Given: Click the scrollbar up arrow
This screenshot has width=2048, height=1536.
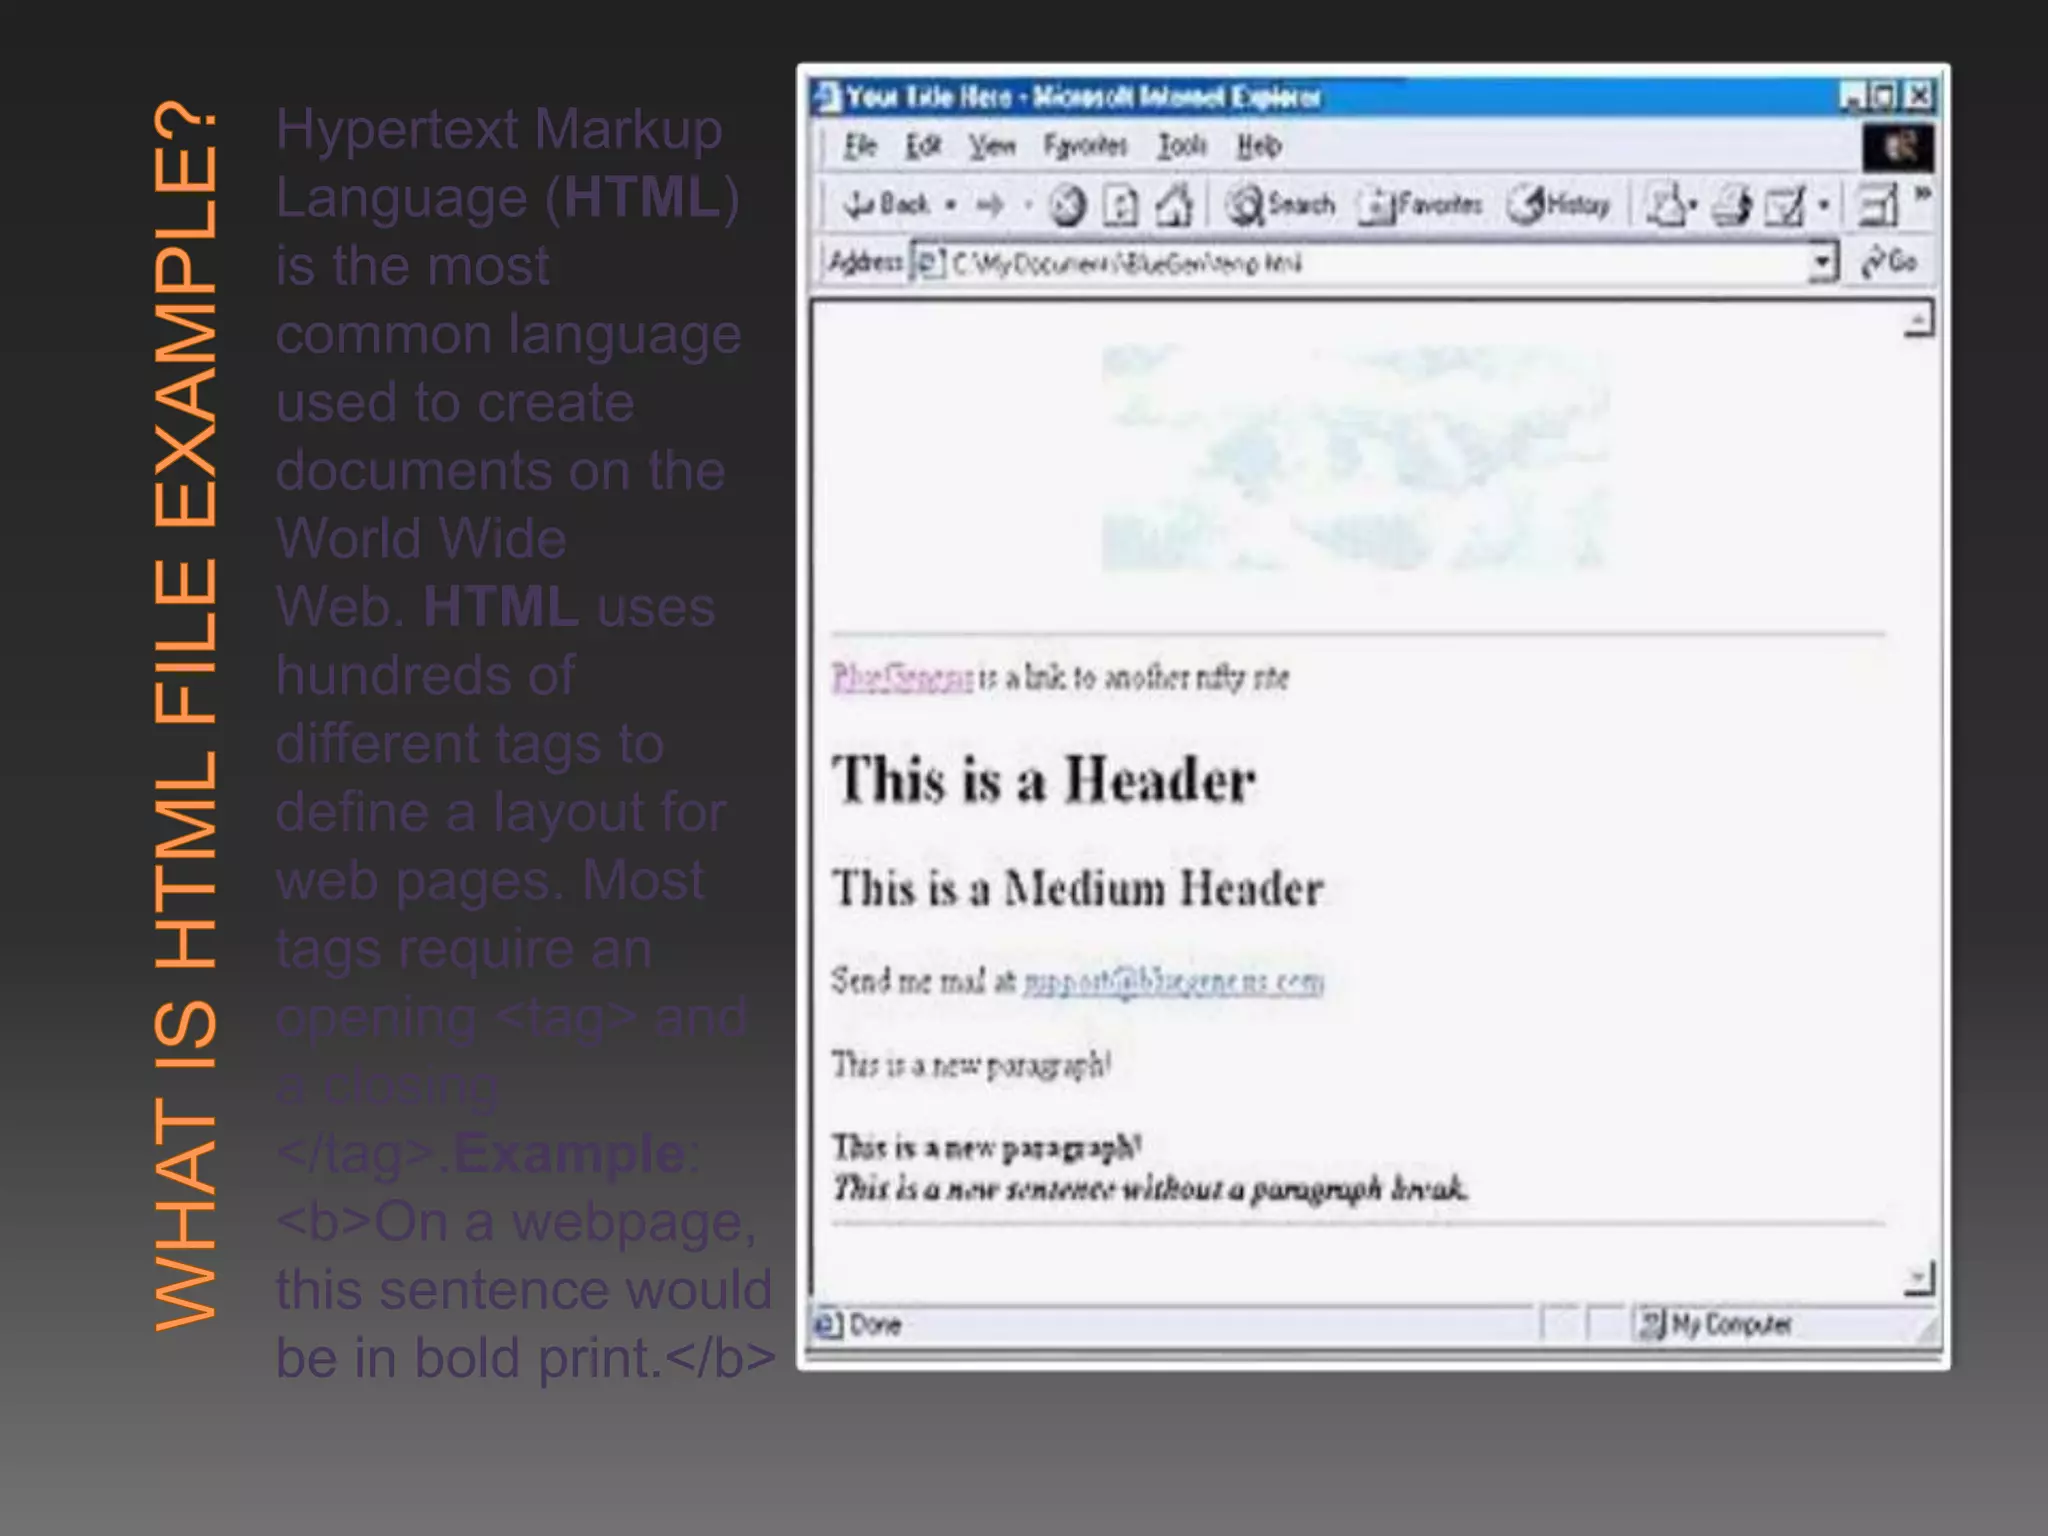Looking at the screenshot, I should click(x=1919, y=321).
